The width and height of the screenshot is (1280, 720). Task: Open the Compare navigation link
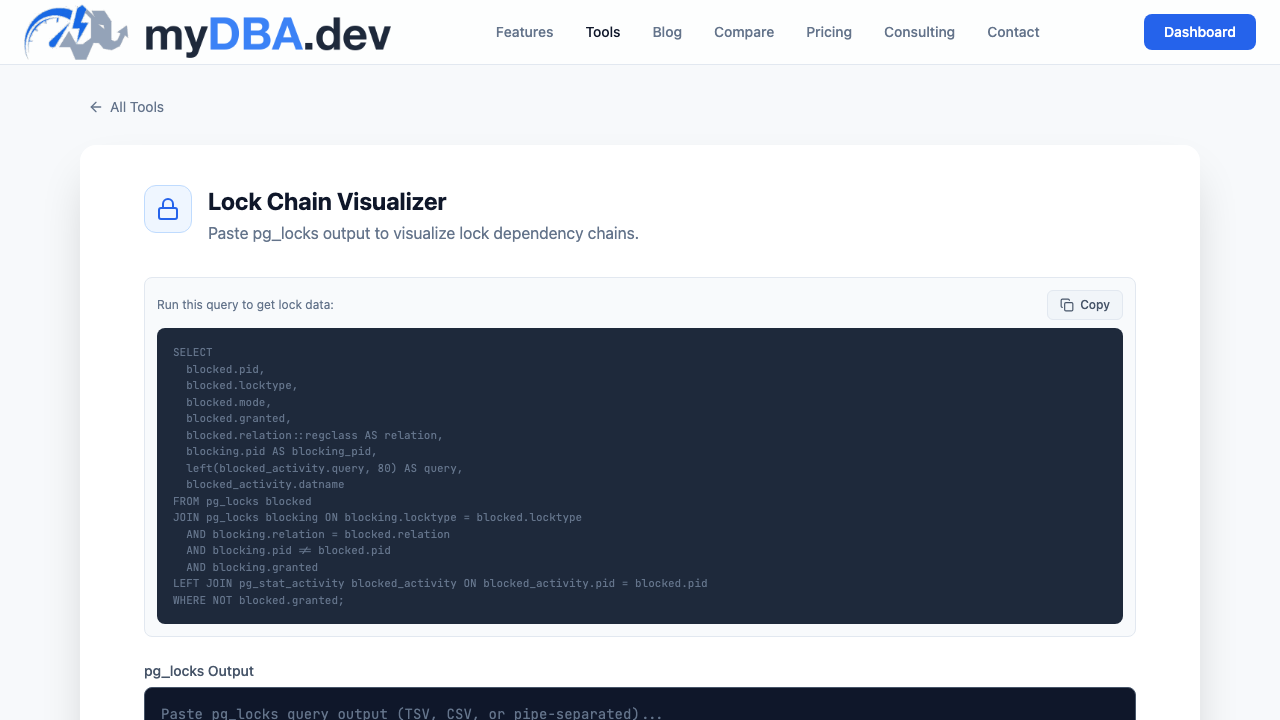[744, 32]
